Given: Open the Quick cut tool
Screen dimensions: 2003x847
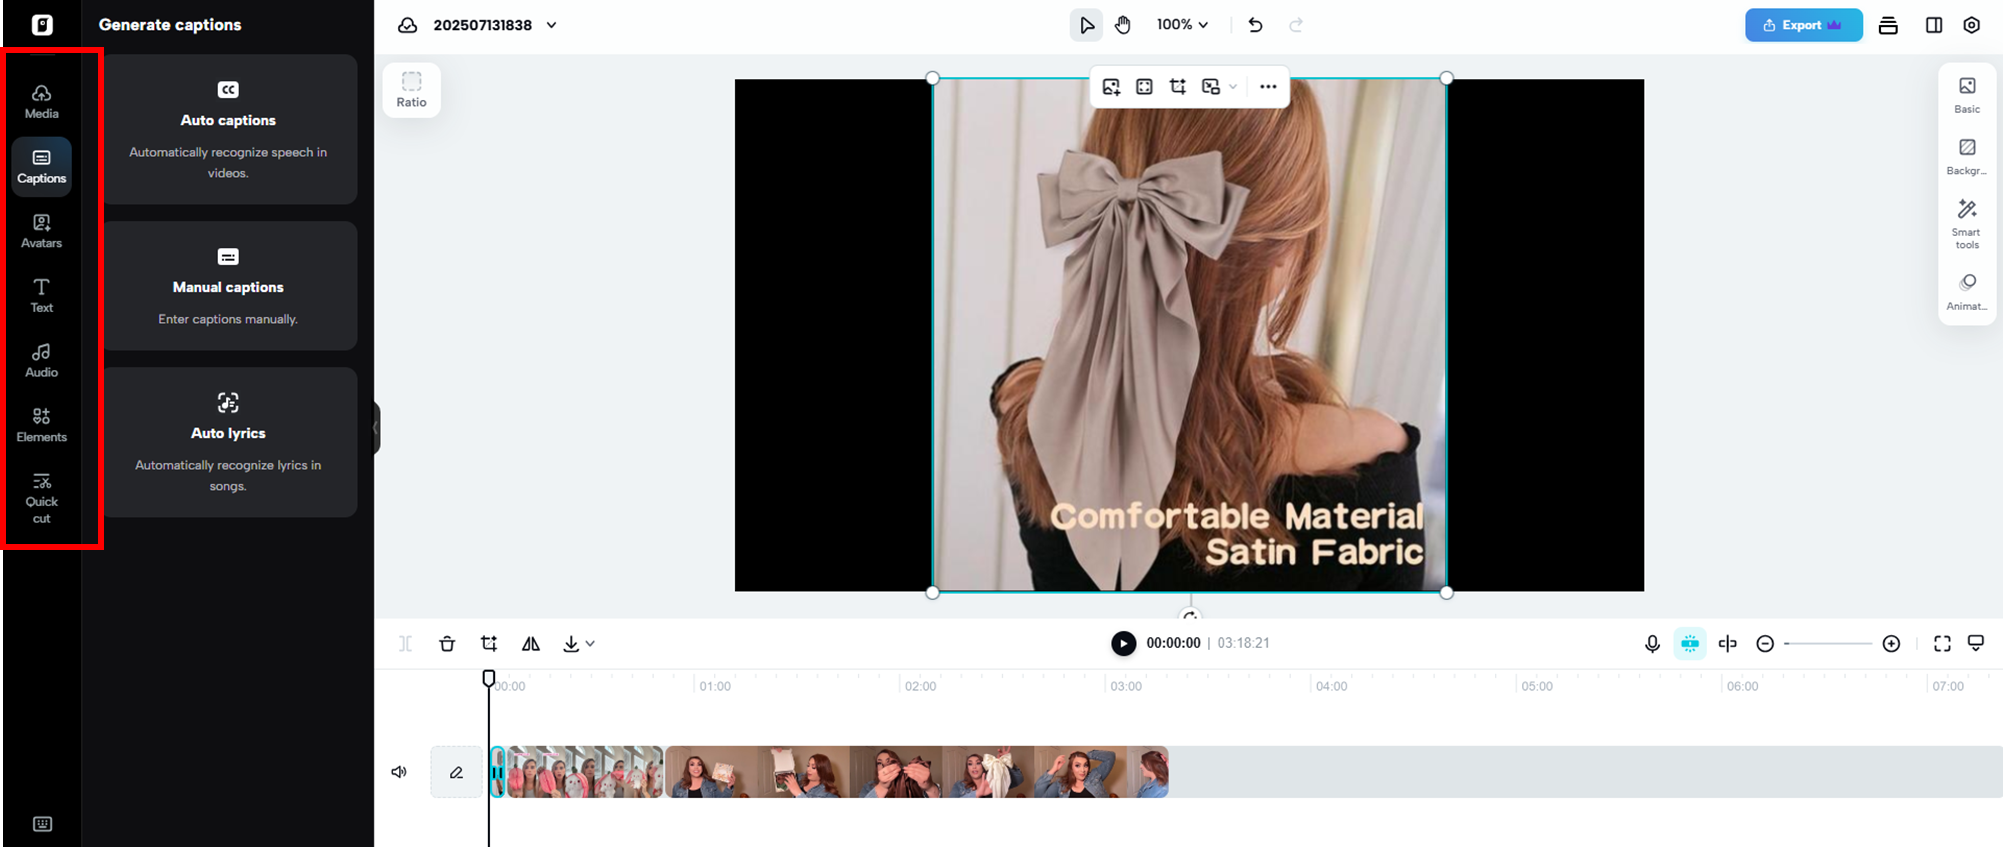Looking at the screenshot, I should coord(41,498).
